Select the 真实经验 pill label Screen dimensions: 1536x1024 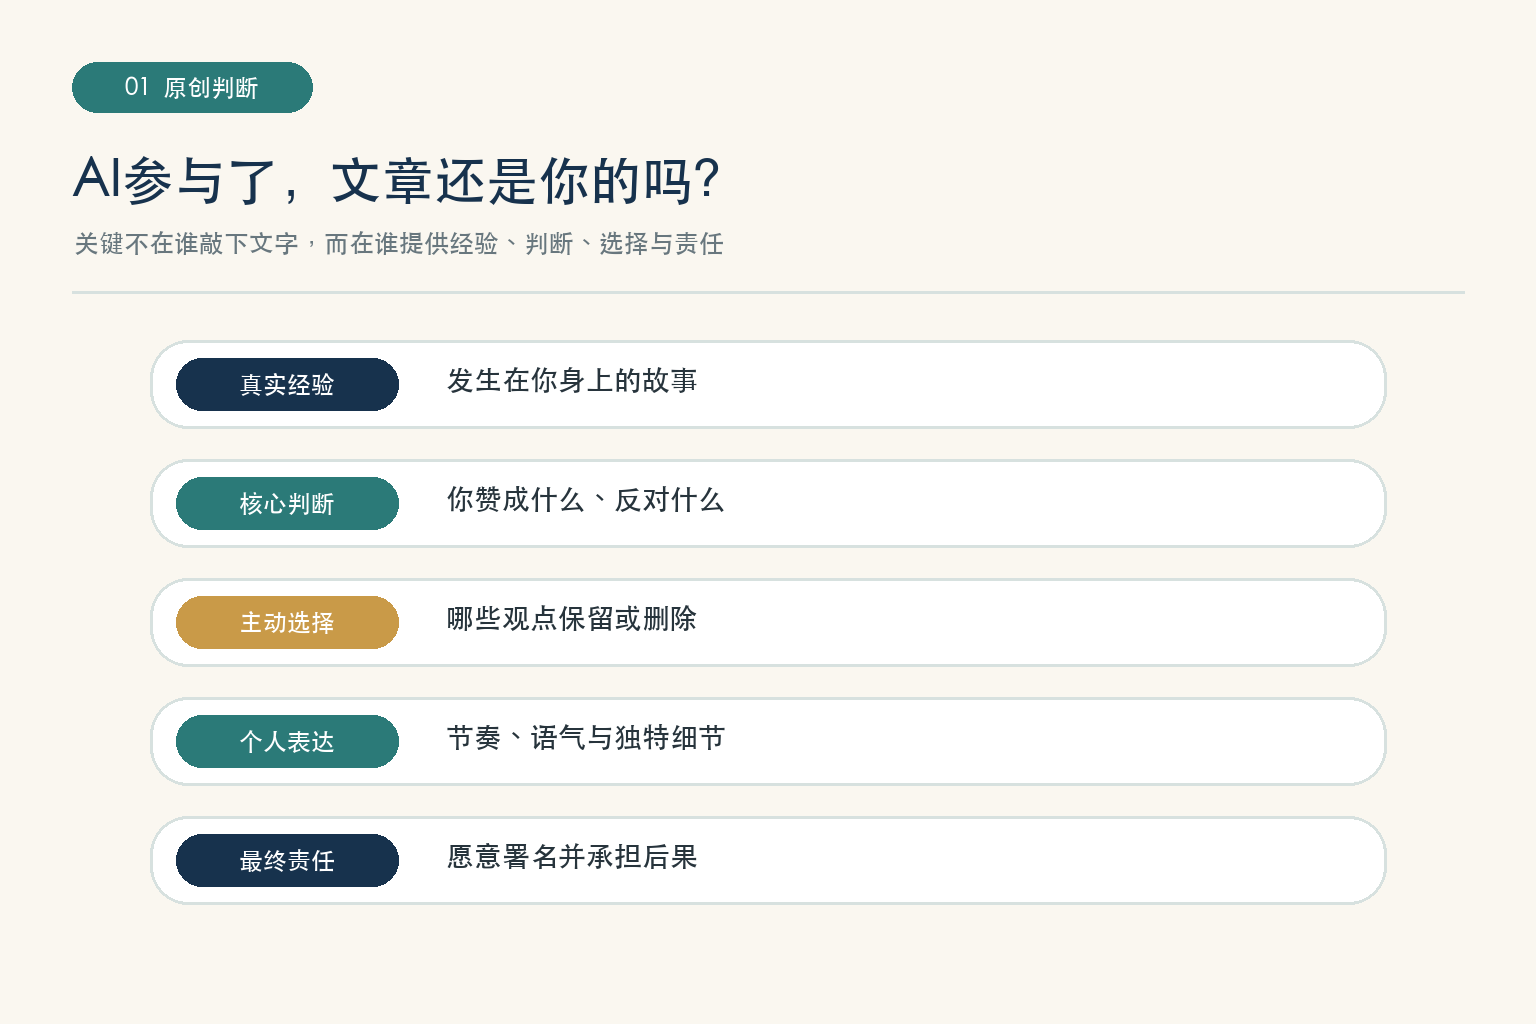287,385
